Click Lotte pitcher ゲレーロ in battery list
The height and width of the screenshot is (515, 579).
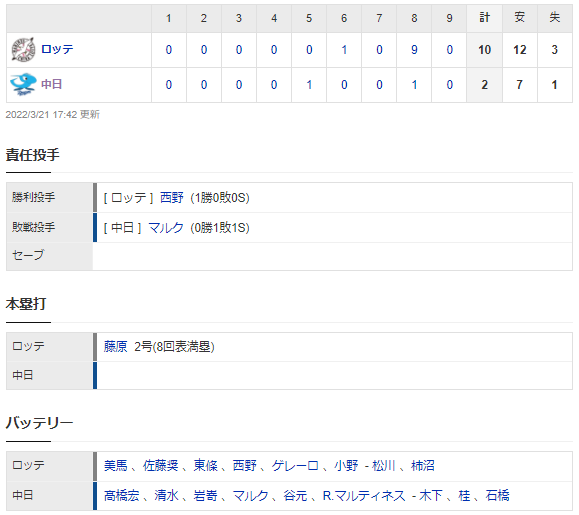pyautogui.click(x=295, y=466)
